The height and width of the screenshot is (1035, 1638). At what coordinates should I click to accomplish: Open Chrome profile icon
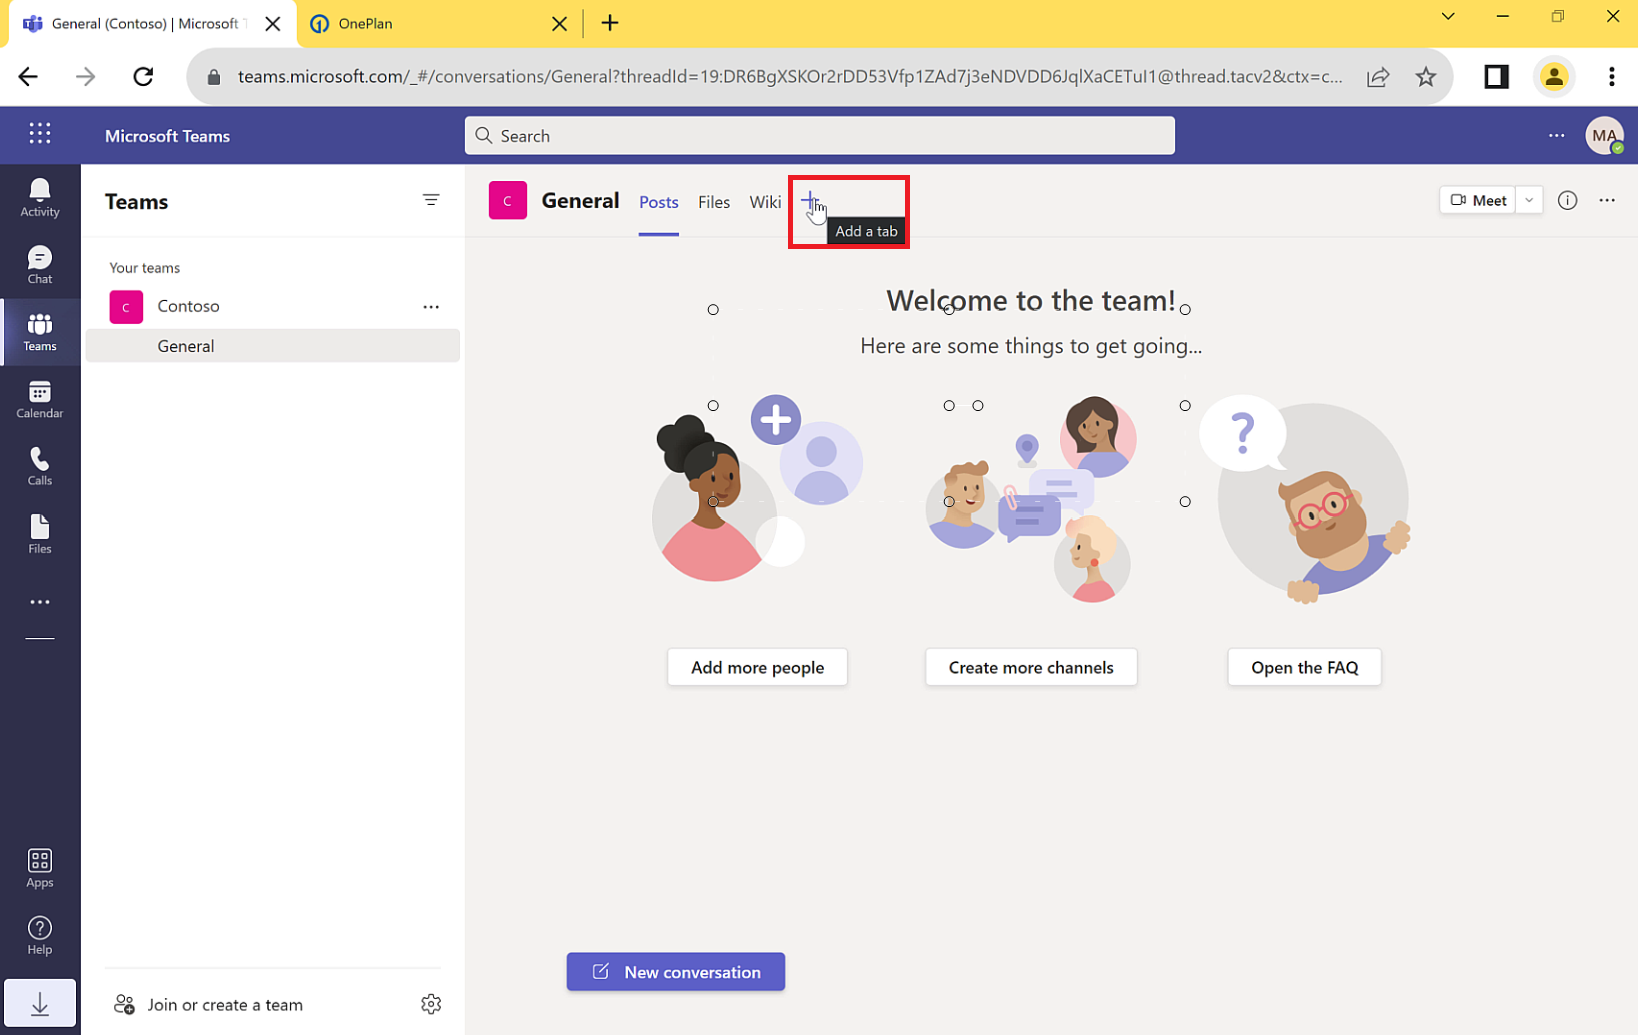(x=1553, y=77)
